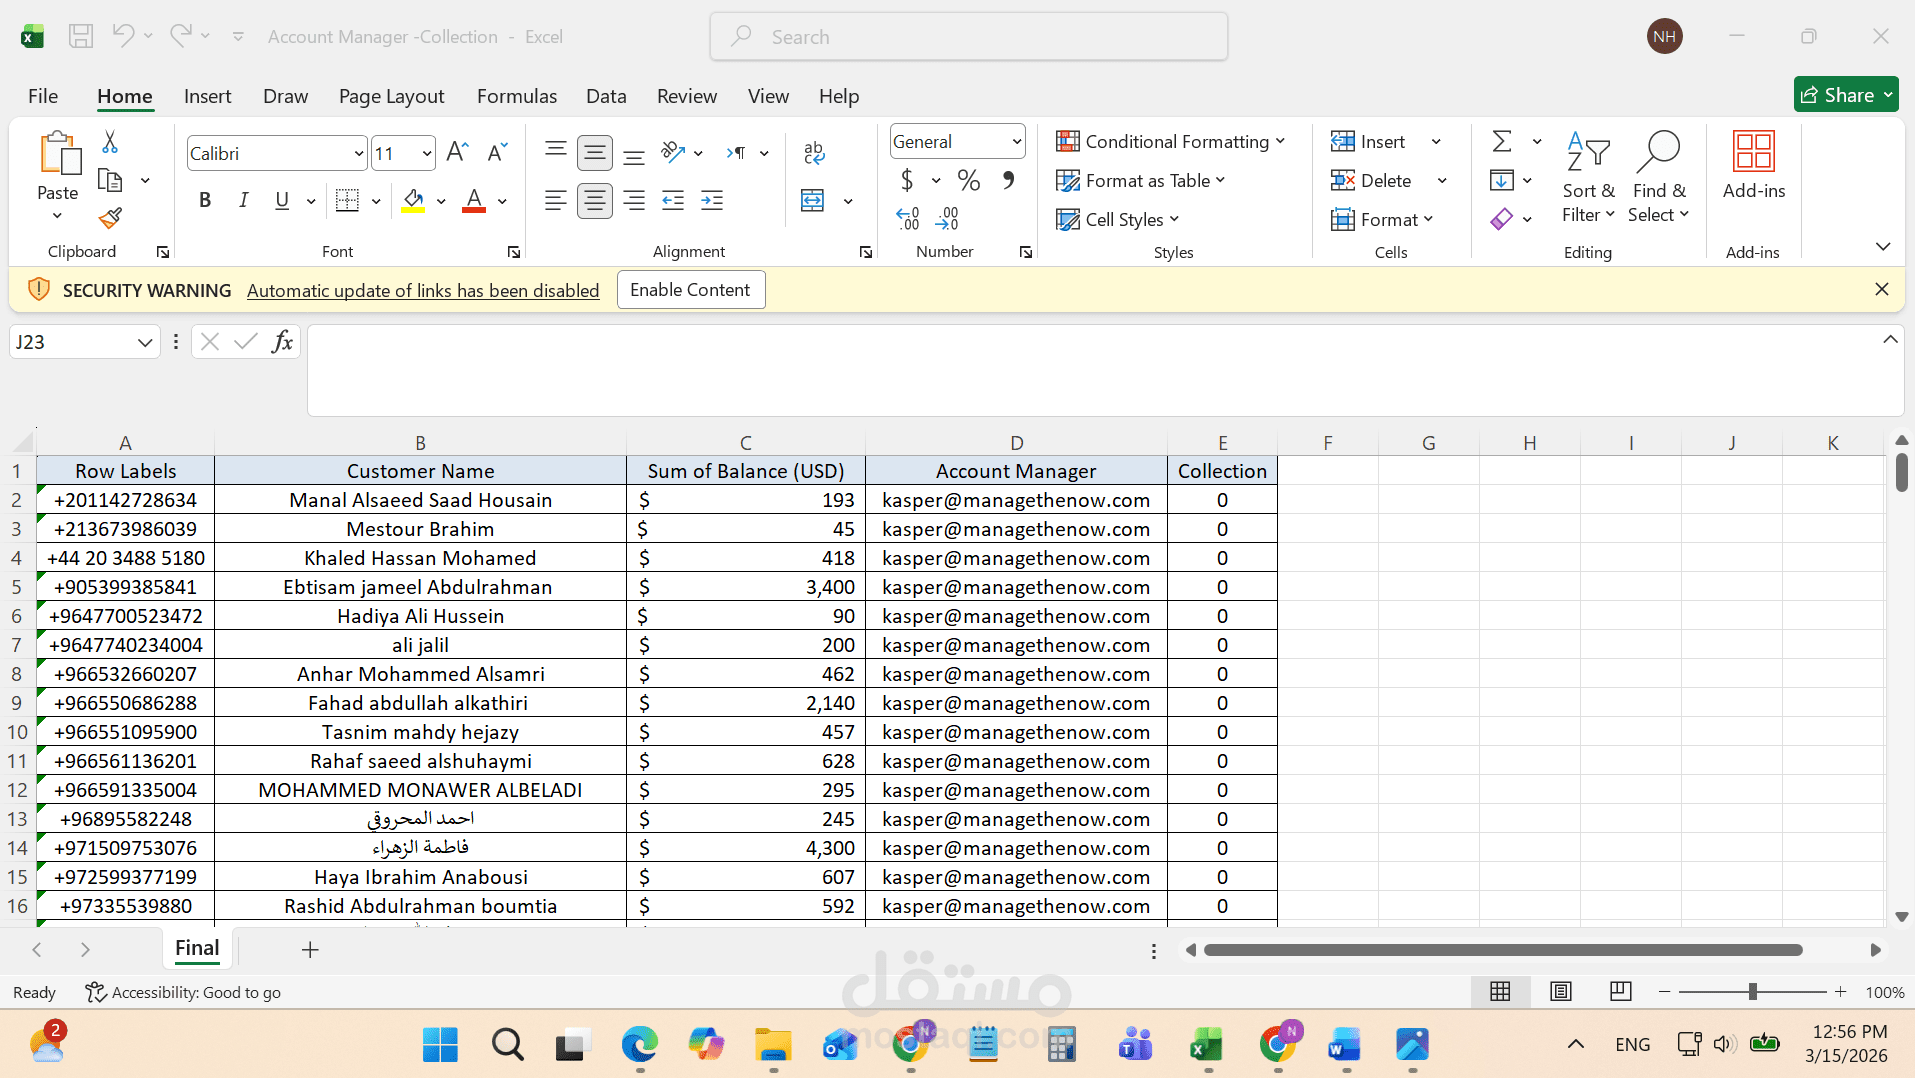Image resolution: width=1915 pixels, height=1078 pixels.
Task: Open the disabled links warning link
Action: pyautogui.click(x=423, y=291)
